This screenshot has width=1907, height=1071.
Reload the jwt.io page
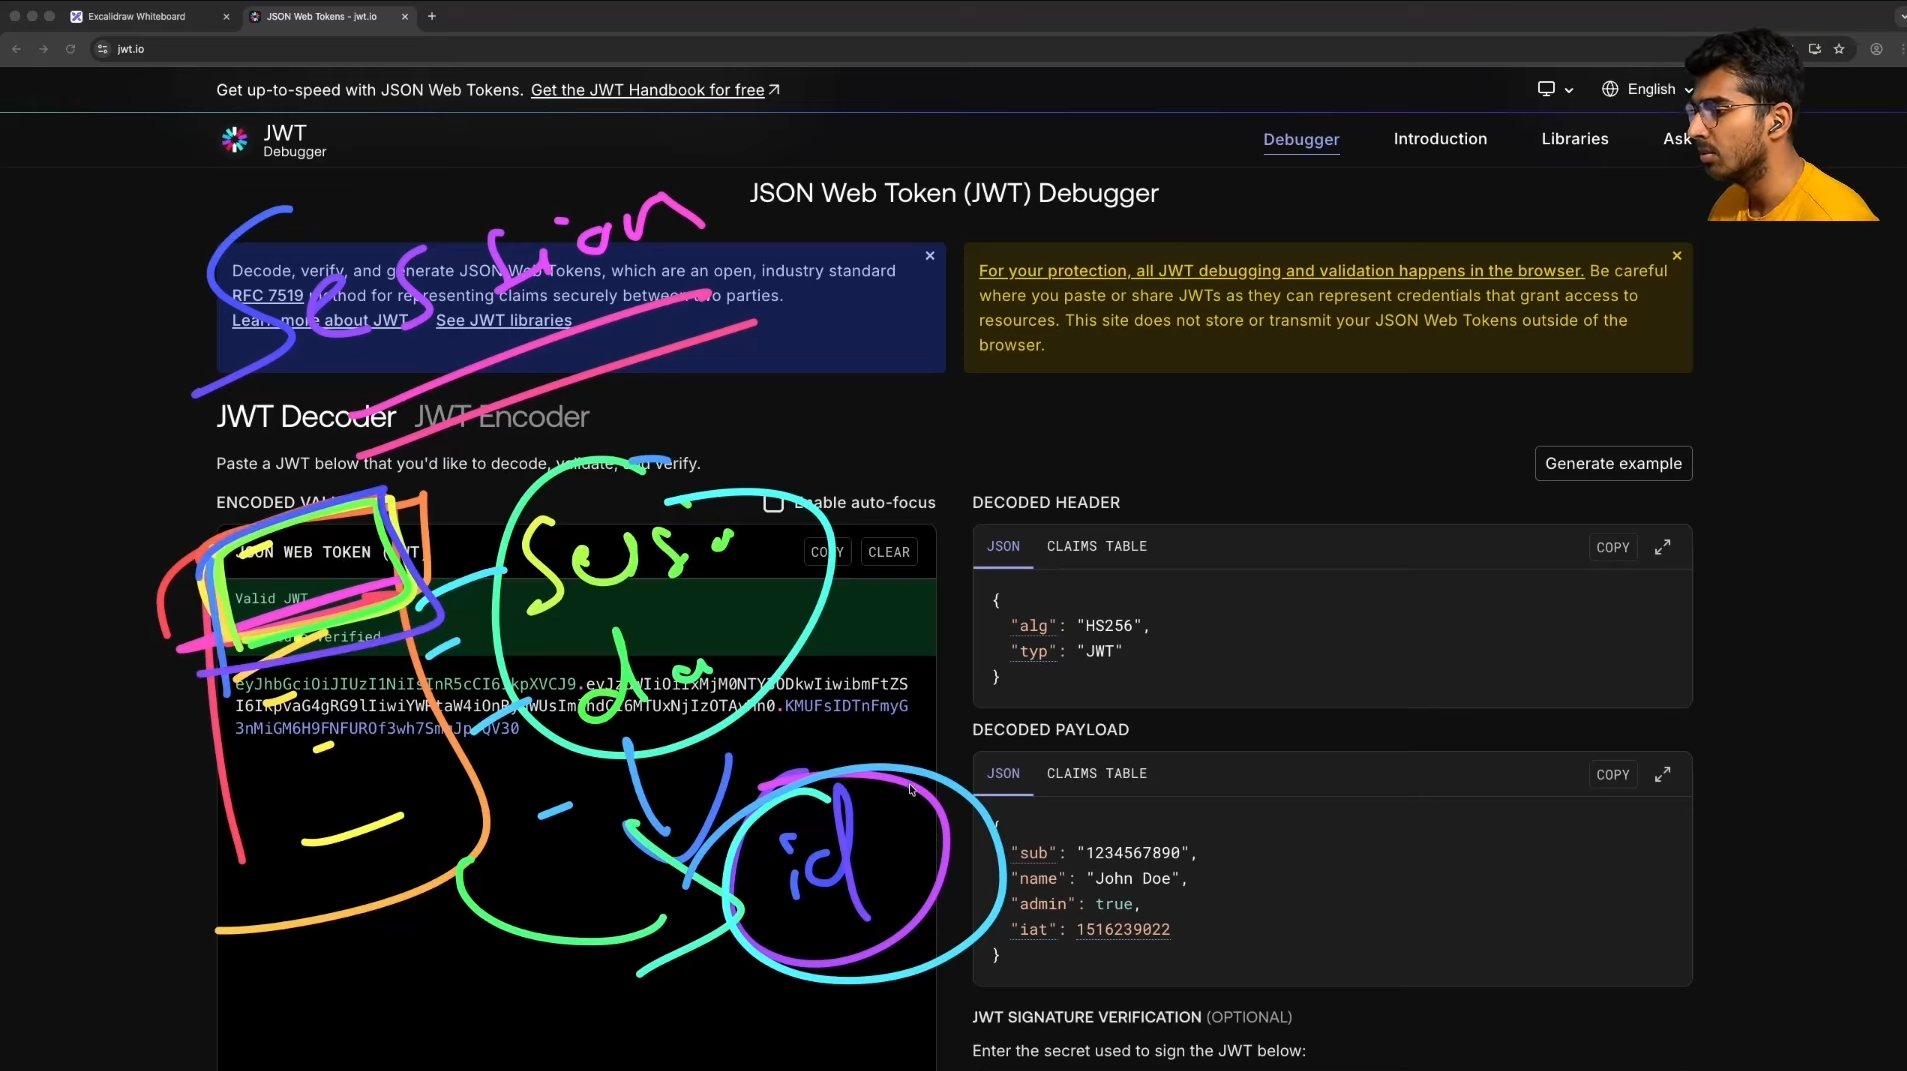tap(70, 49)
